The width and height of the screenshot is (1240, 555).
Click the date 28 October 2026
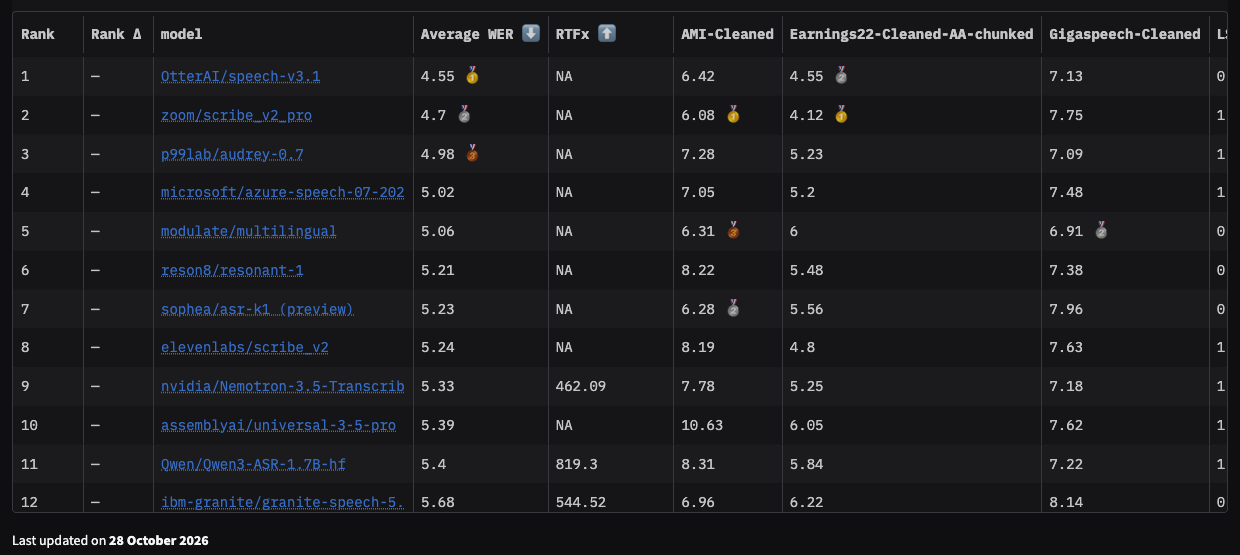pos(159,540)
